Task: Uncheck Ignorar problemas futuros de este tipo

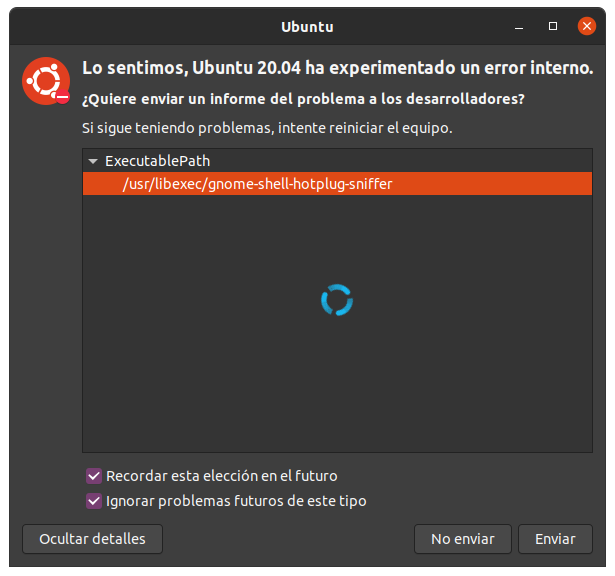Action: [94, 501]
